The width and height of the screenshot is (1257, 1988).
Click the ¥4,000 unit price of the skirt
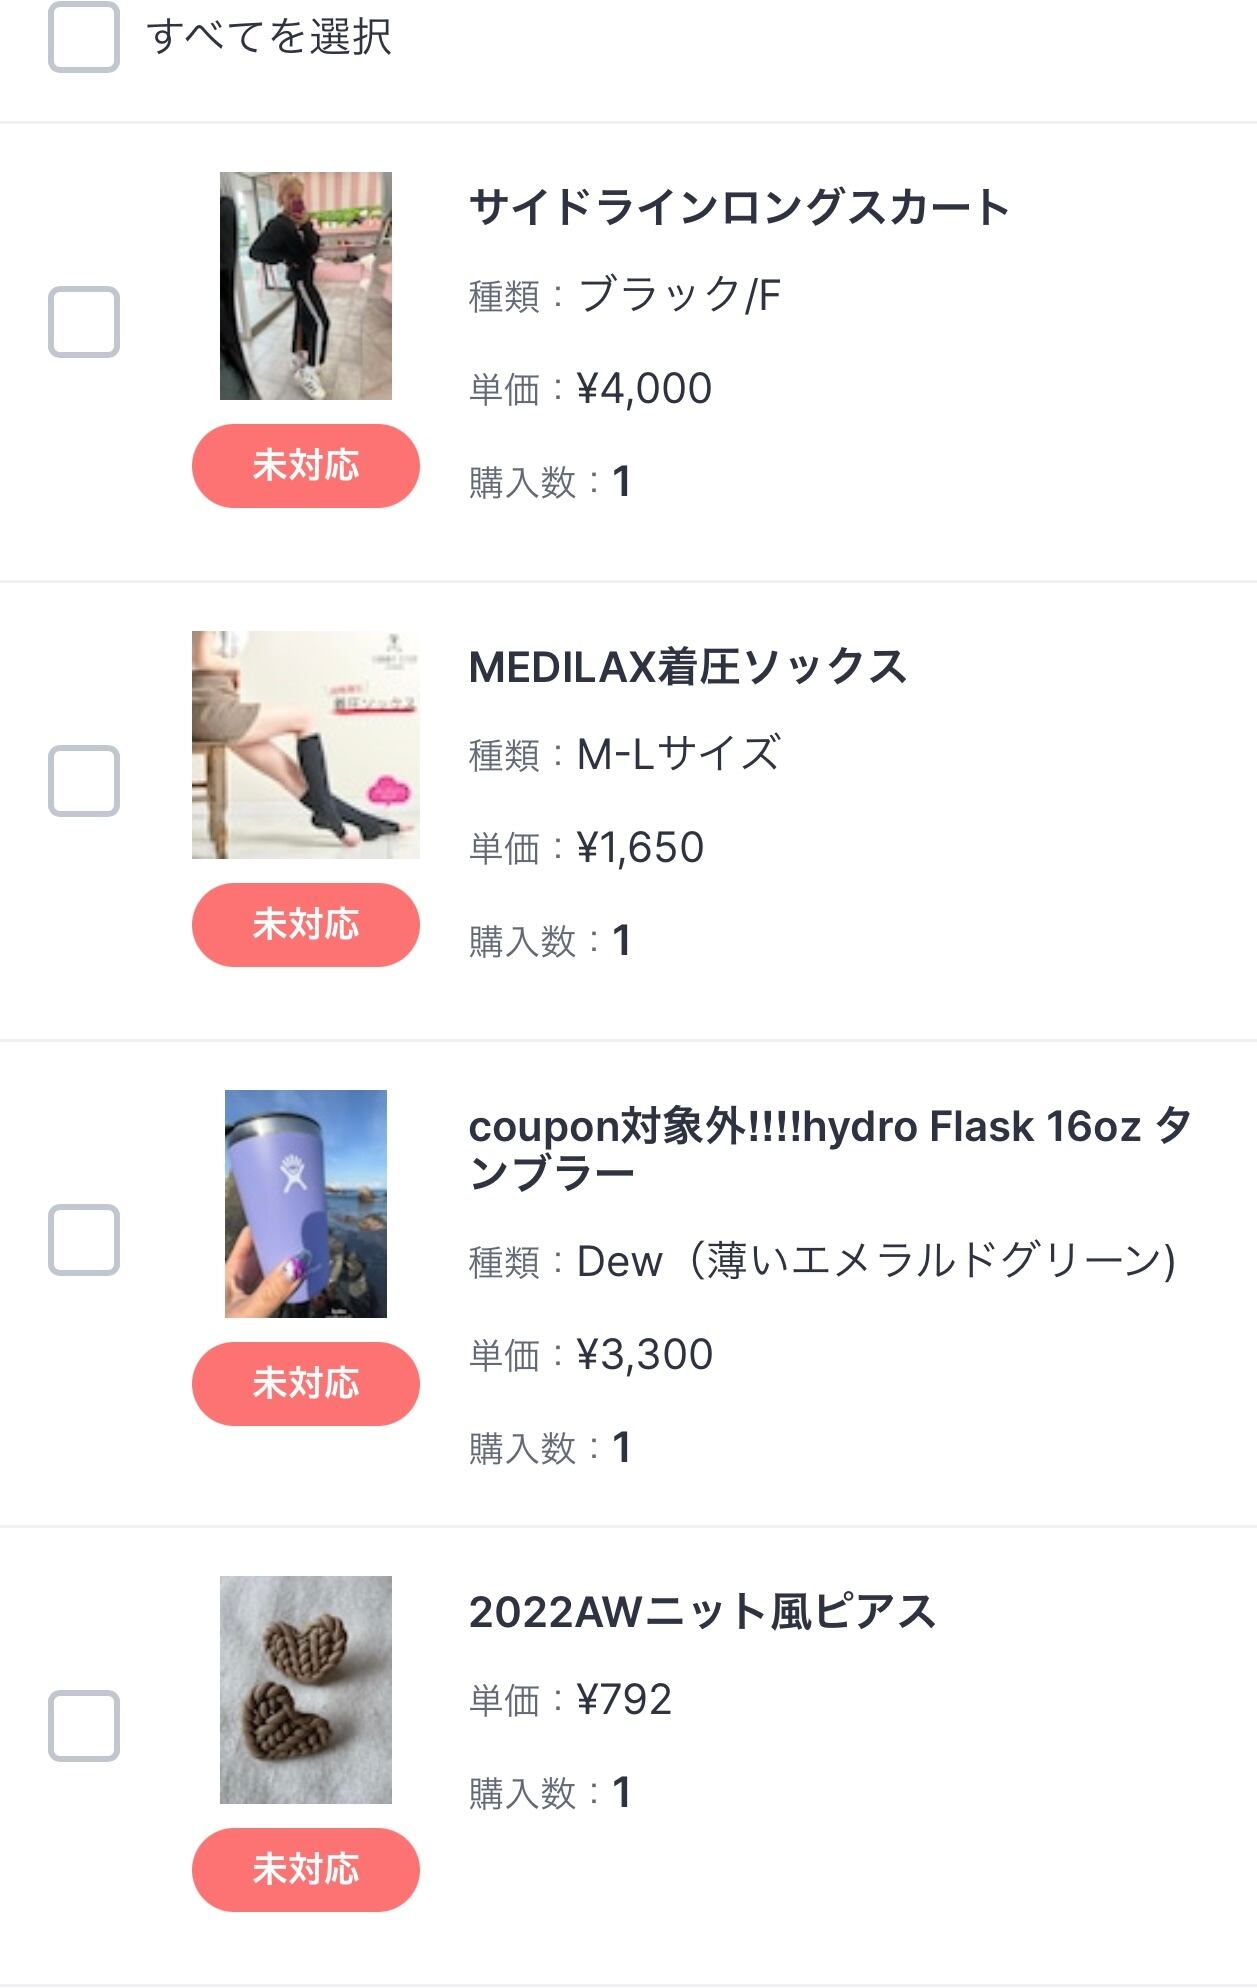pos(644,388)
